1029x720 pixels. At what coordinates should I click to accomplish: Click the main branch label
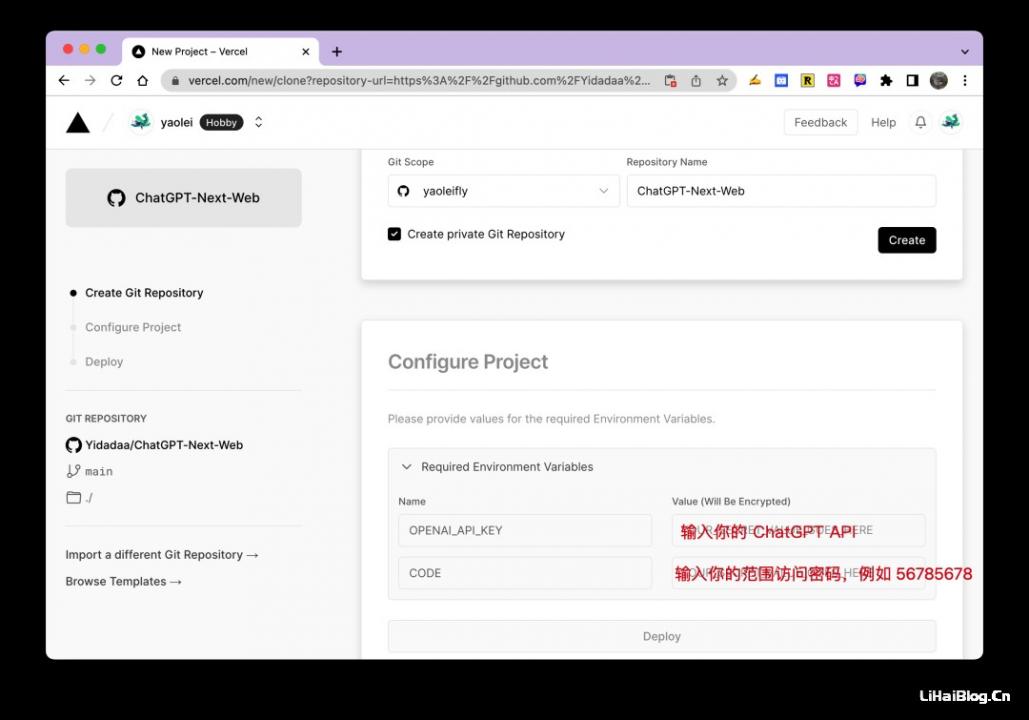[98, 471]
